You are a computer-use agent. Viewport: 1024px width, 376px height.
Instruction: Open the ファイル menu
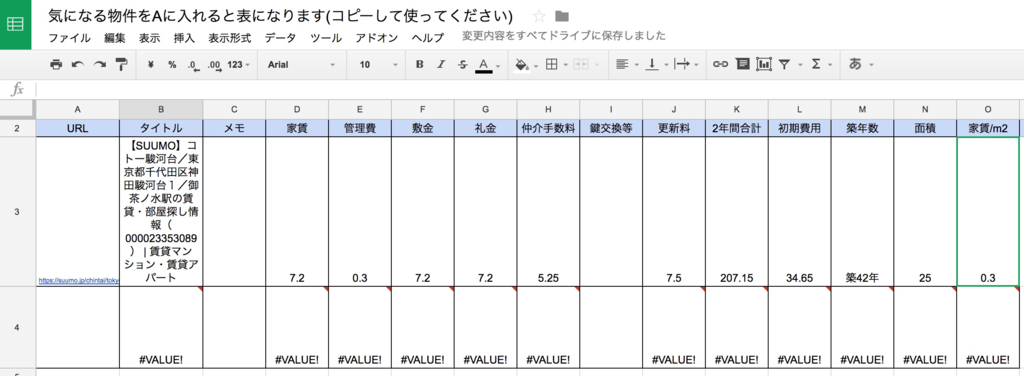(69, 38)
